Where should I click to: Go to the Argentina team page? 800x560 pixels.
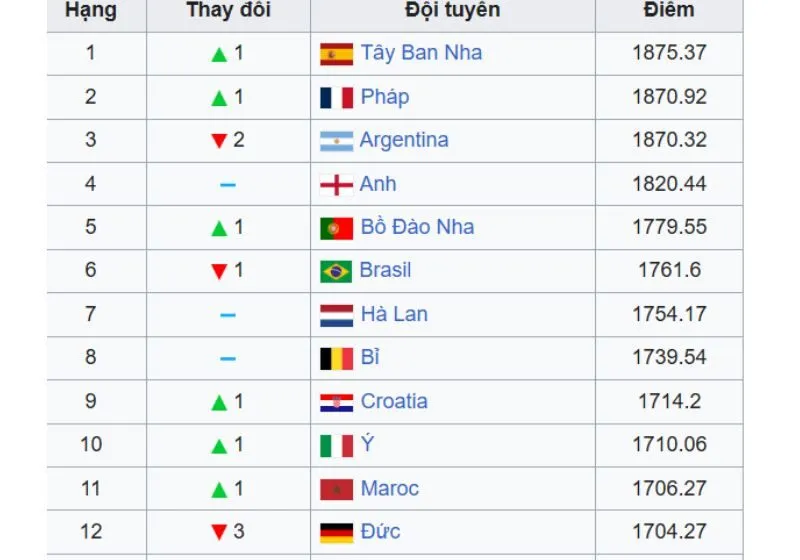tap(404, 140)
